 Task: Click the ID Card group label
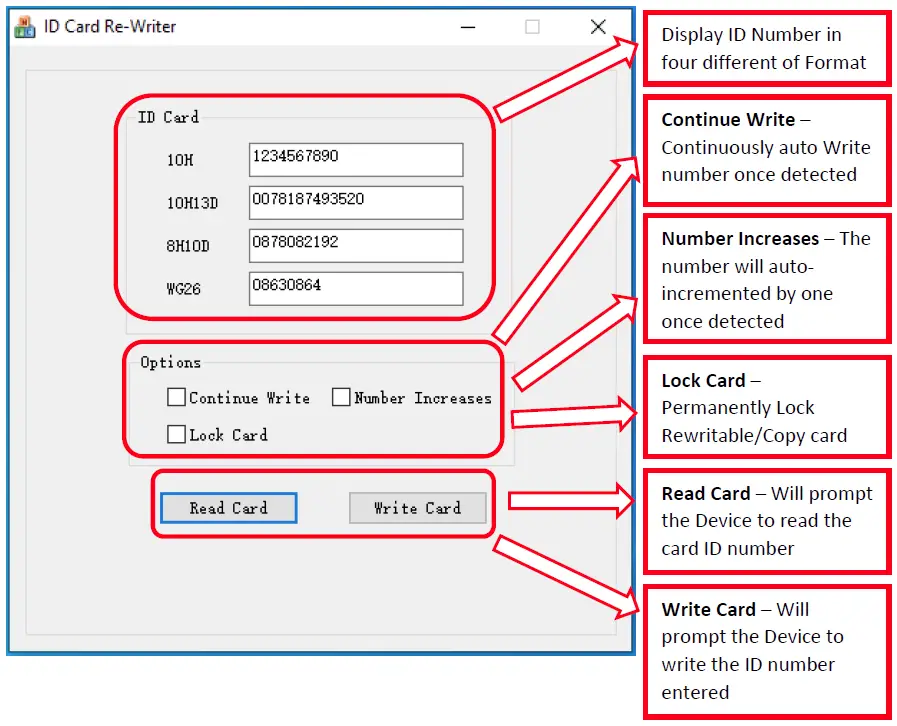pyautogui.click(x=167, y=117)
